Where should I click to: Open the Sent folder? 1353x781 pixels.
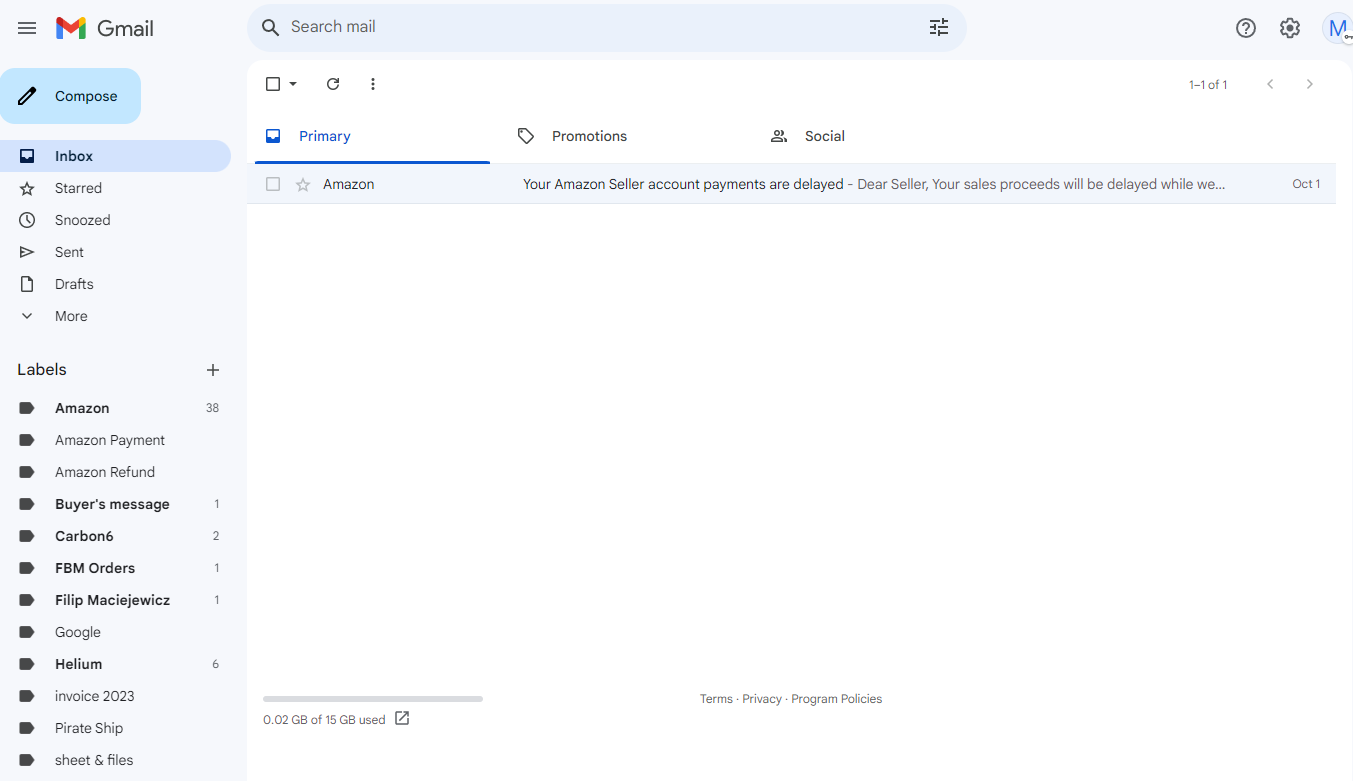click(115, 252)
